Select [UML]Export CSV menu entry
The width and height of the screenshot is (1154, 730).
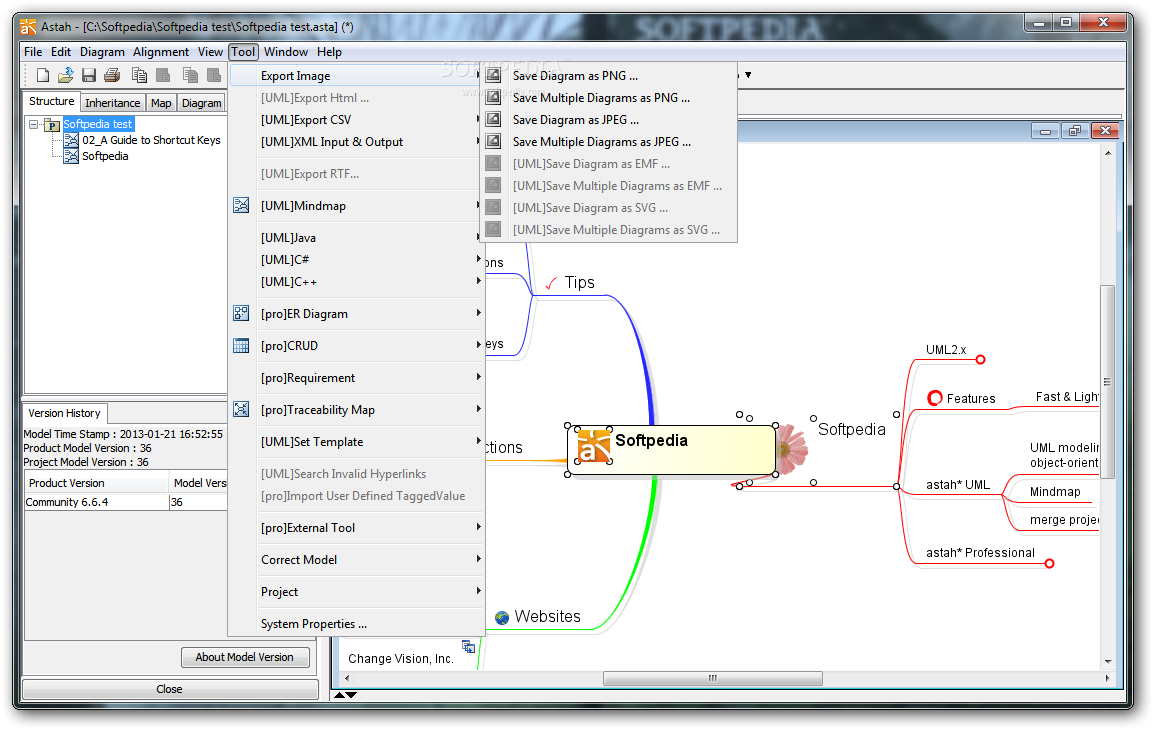tap(357, 119)
